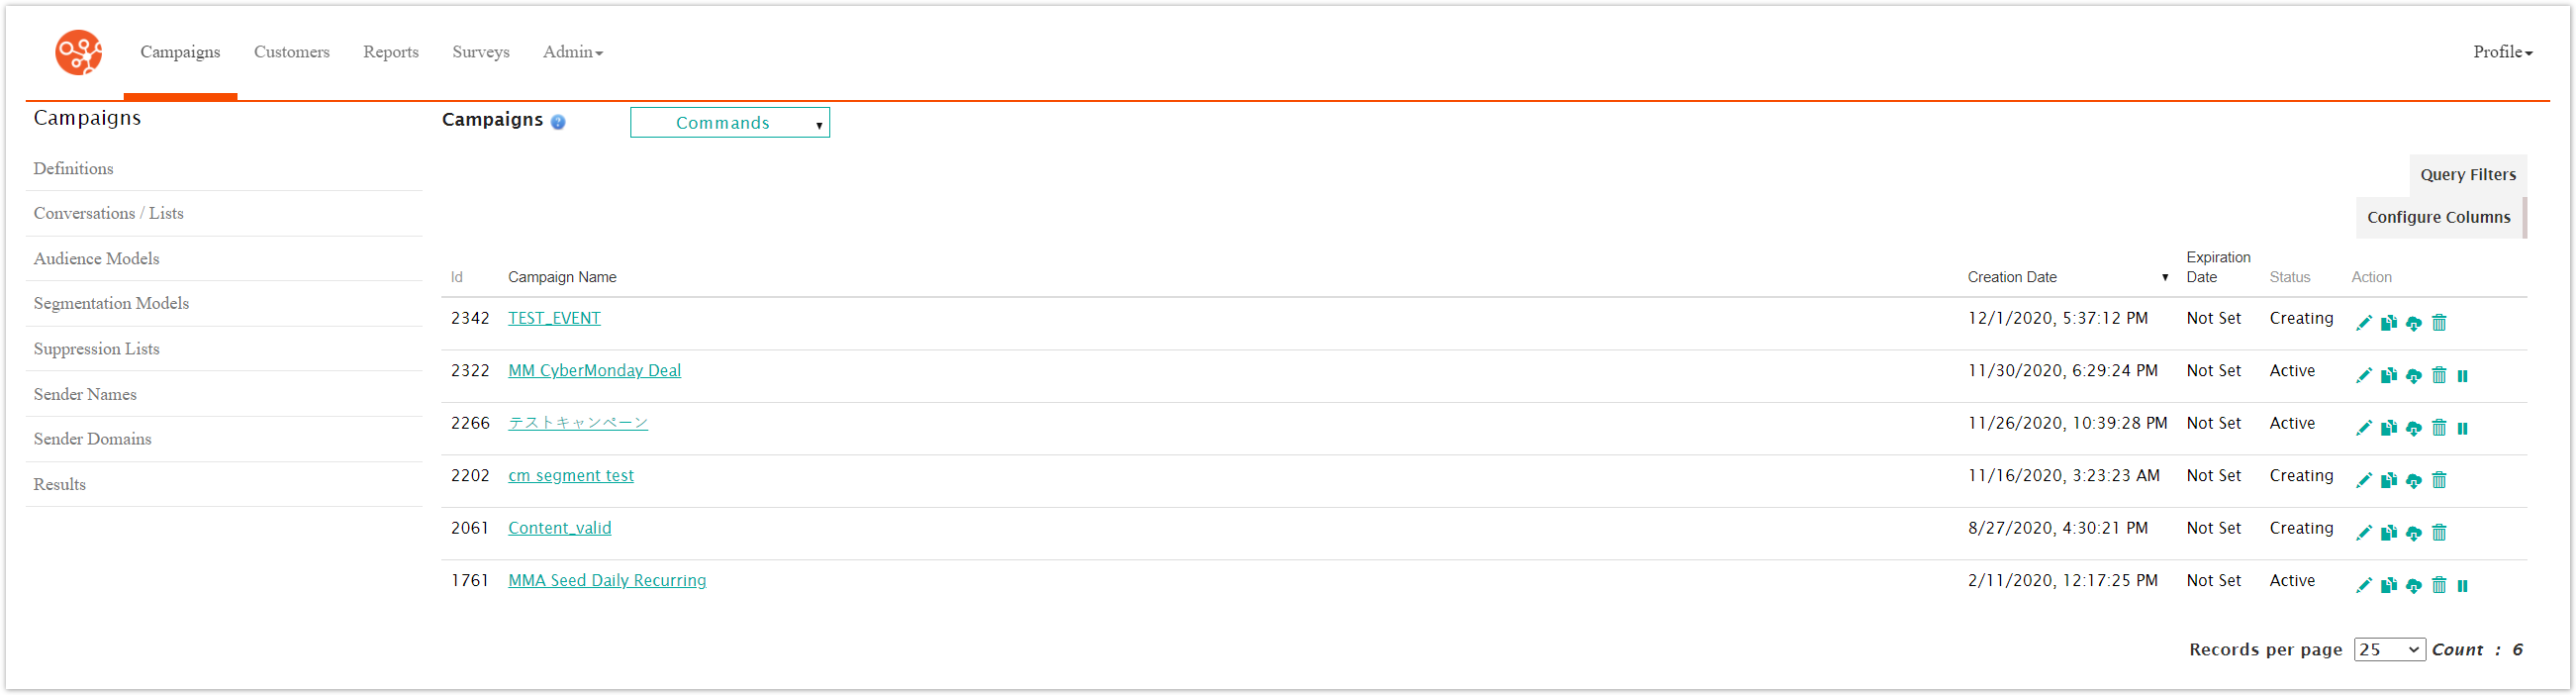Expand the Admin menu

[x=571, y=52]
